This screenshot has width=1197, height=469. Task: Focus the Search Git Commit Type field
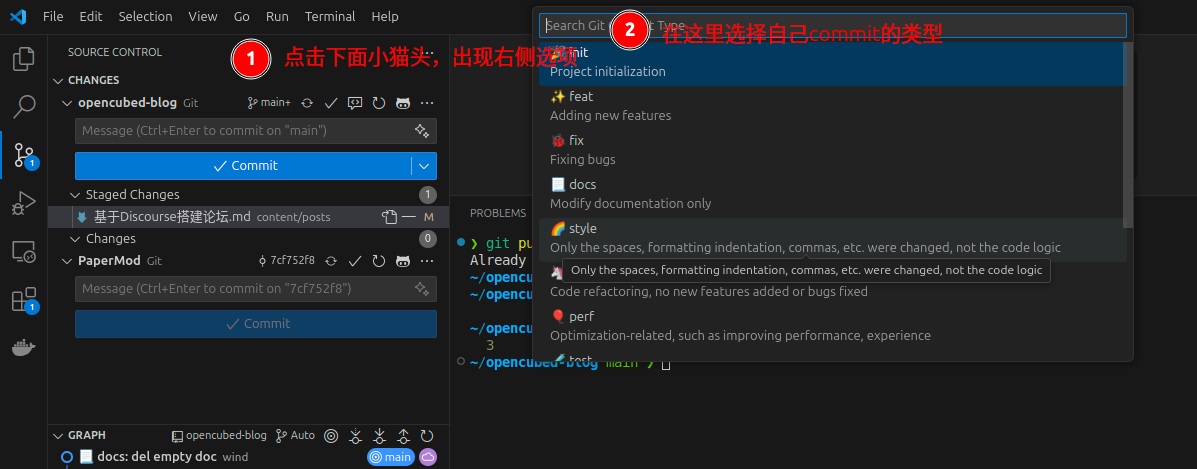tap(832, 26)
